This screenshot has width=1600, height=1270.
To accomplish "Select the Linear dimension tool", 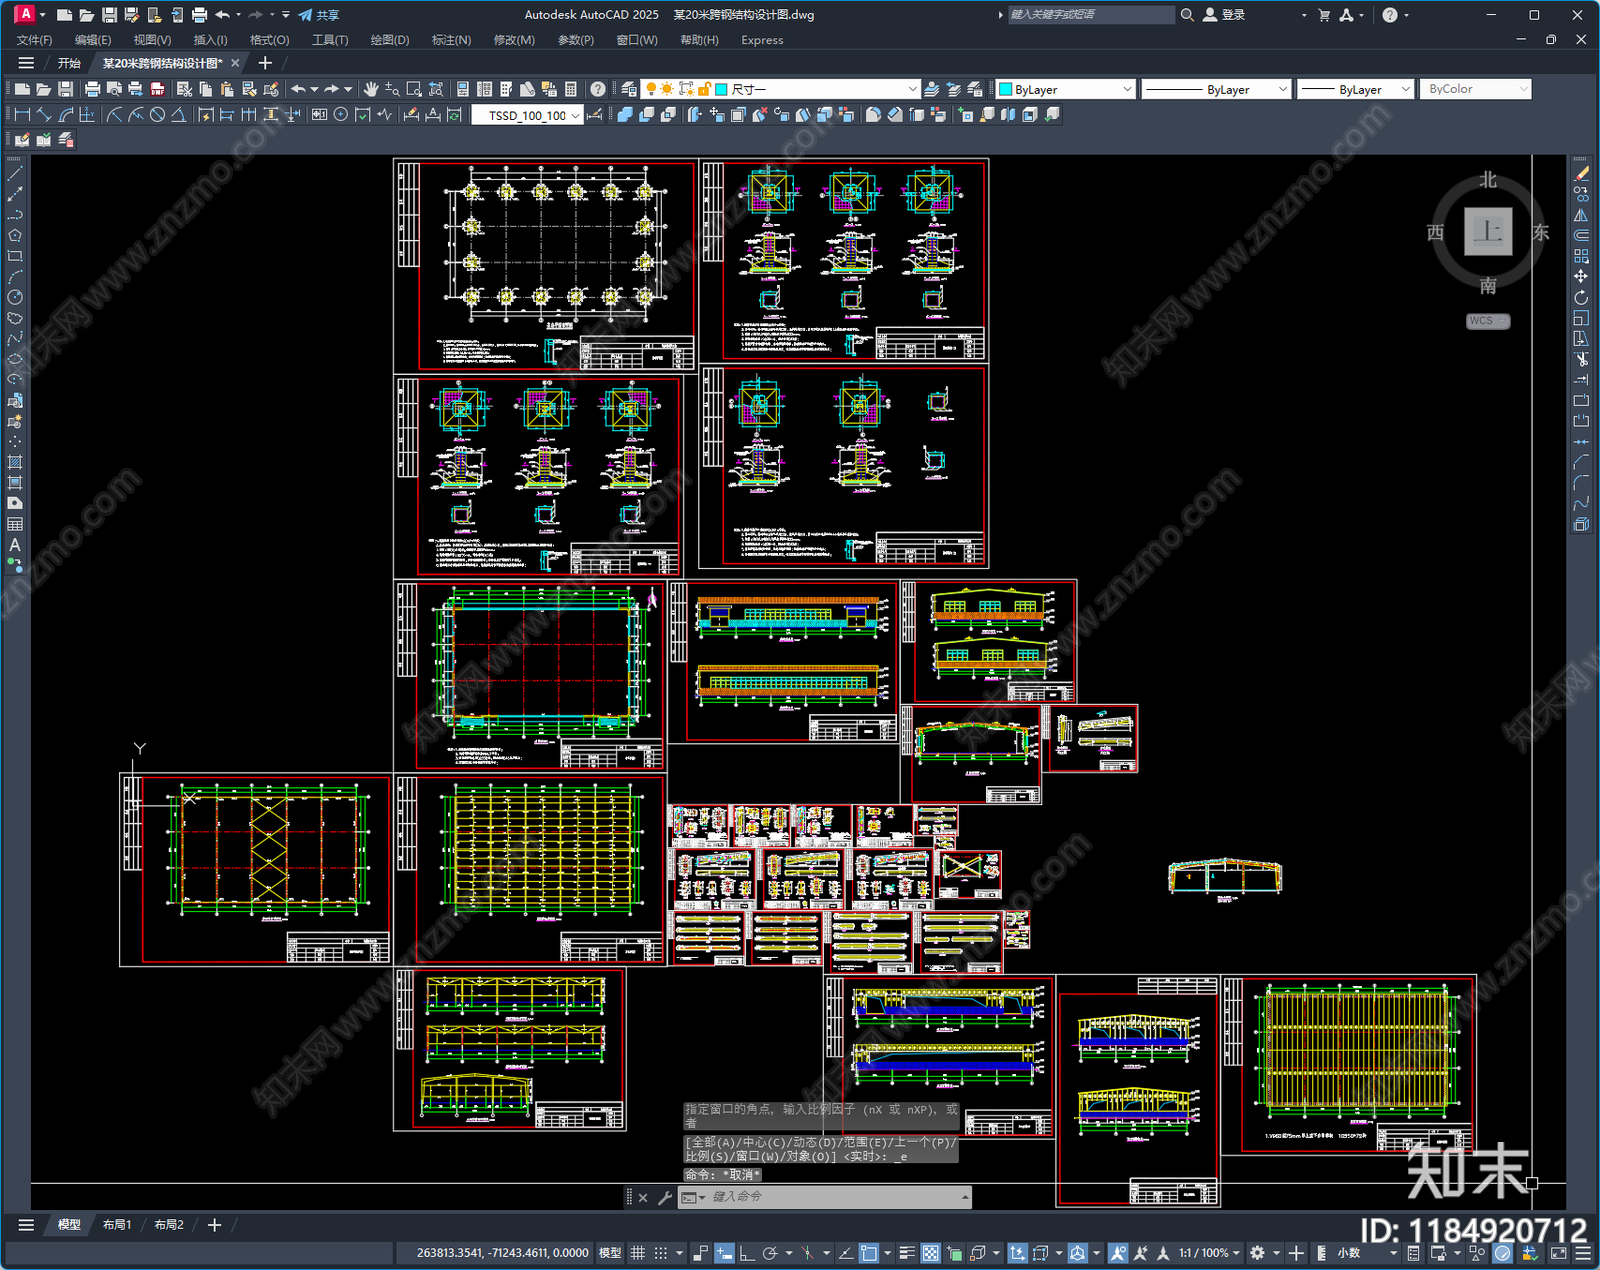I will click(x=22, y=115).
